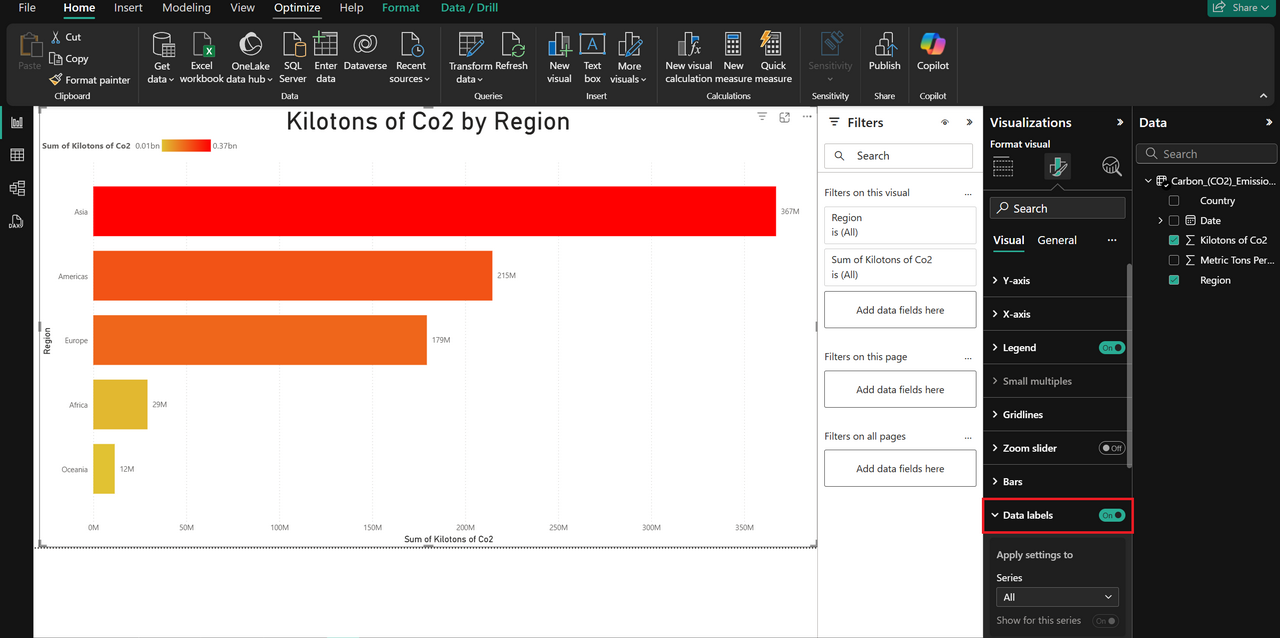1280x638 pixels.
Task: Check the Country field checkbox
Action: pyautogui.click(x=1174, y=201)
